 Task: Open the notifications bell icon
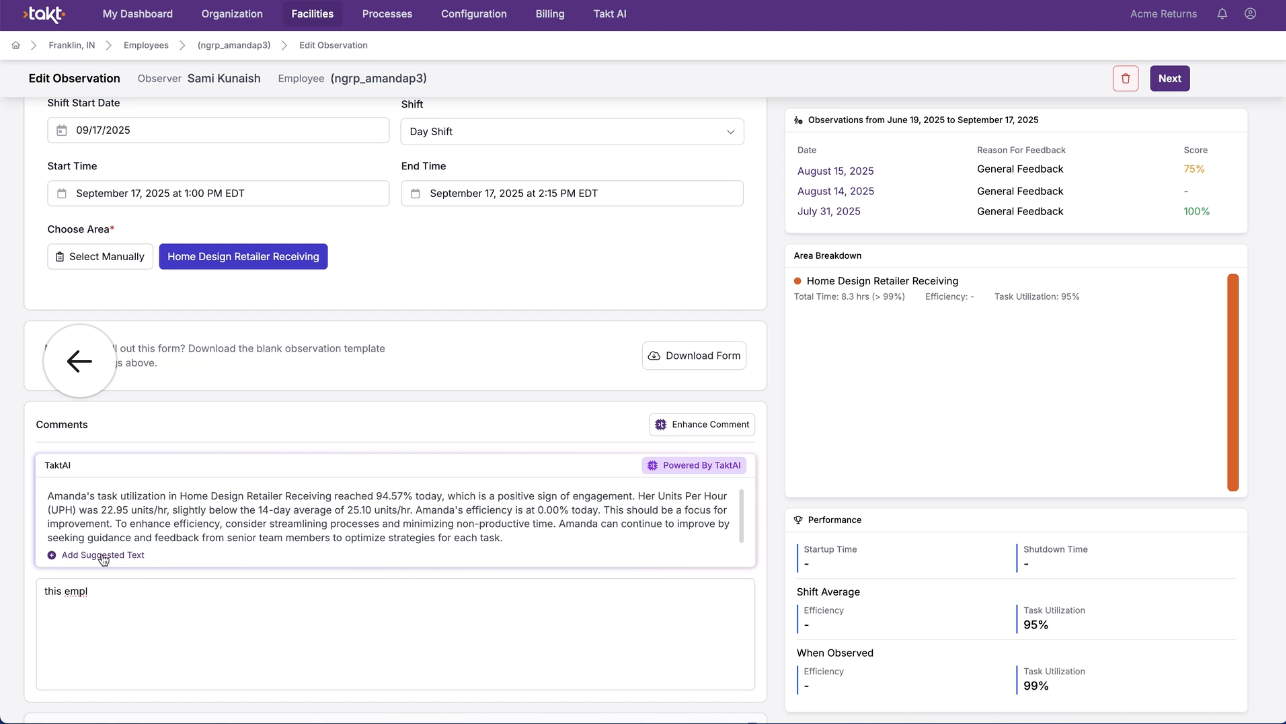1222,14
